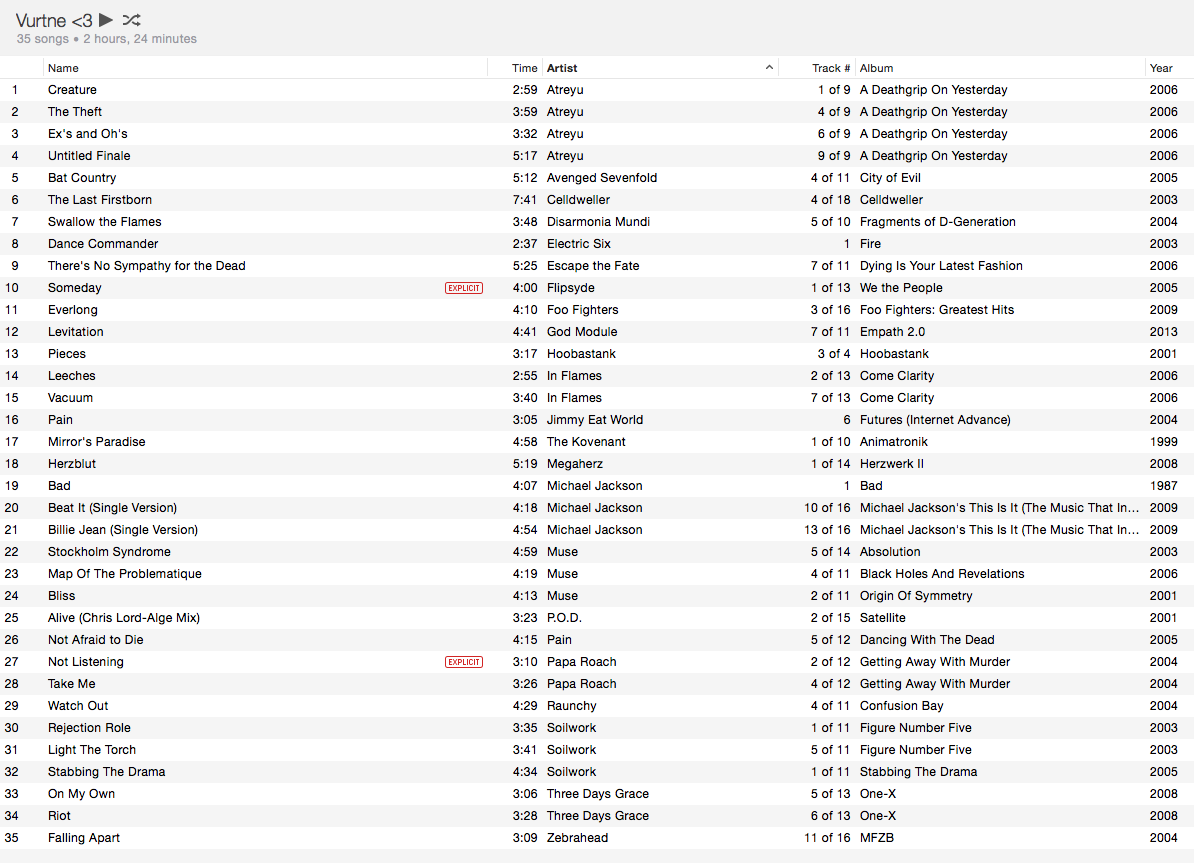Click artist The Kovenant
This screenshot has height=863, width=1194.
[x=586, y=442]
